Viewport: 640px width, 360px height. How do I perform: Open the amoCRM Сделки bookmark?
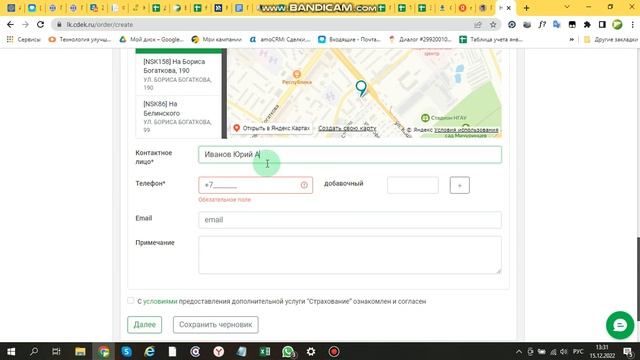click(x=280, y=40)
